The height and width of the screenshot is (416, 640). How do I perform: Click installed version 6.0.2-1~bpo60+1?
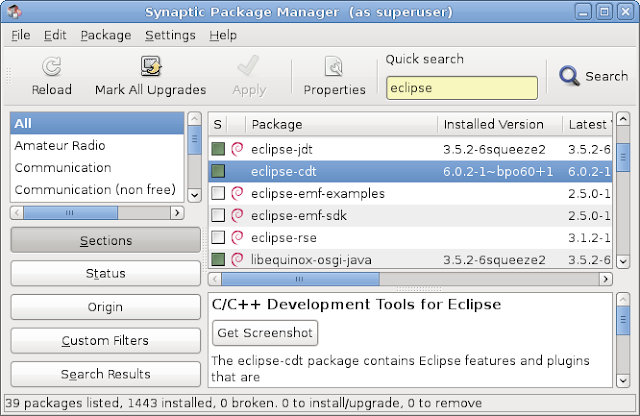(x=498, y=171)
